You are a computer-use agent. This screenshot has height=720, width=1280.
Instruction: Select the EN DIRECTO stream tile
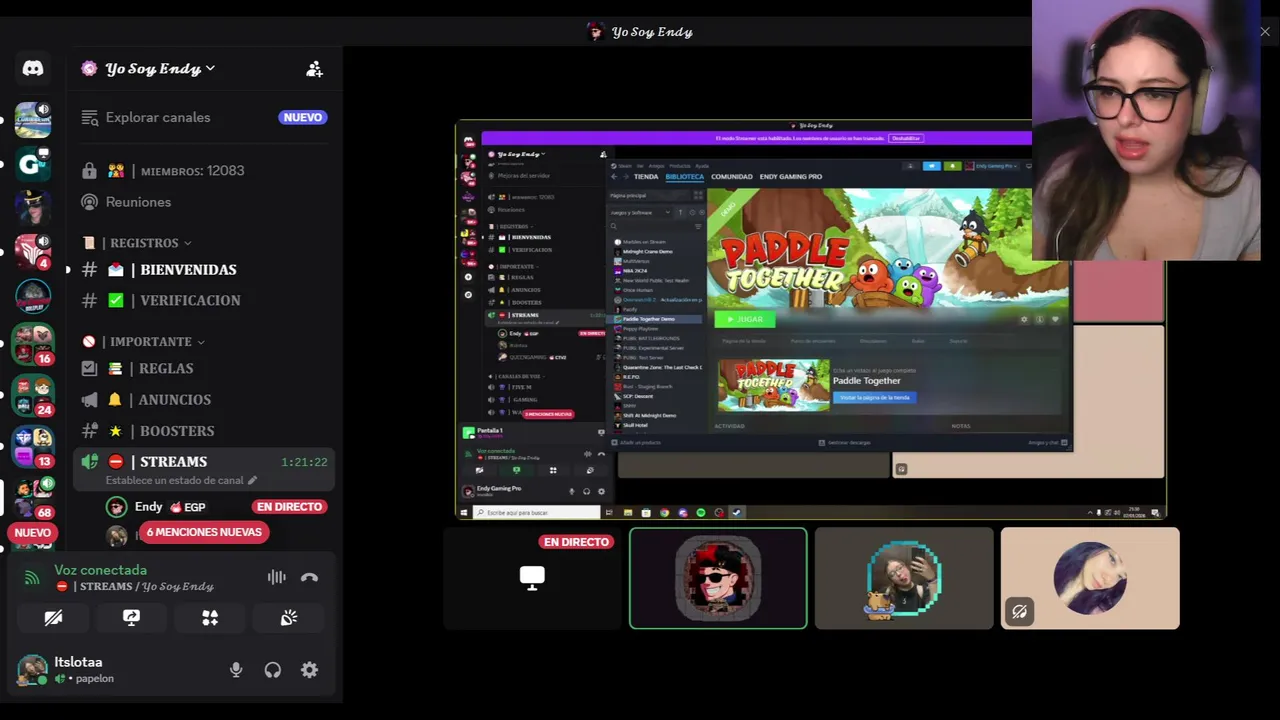(x=532, y=579)
